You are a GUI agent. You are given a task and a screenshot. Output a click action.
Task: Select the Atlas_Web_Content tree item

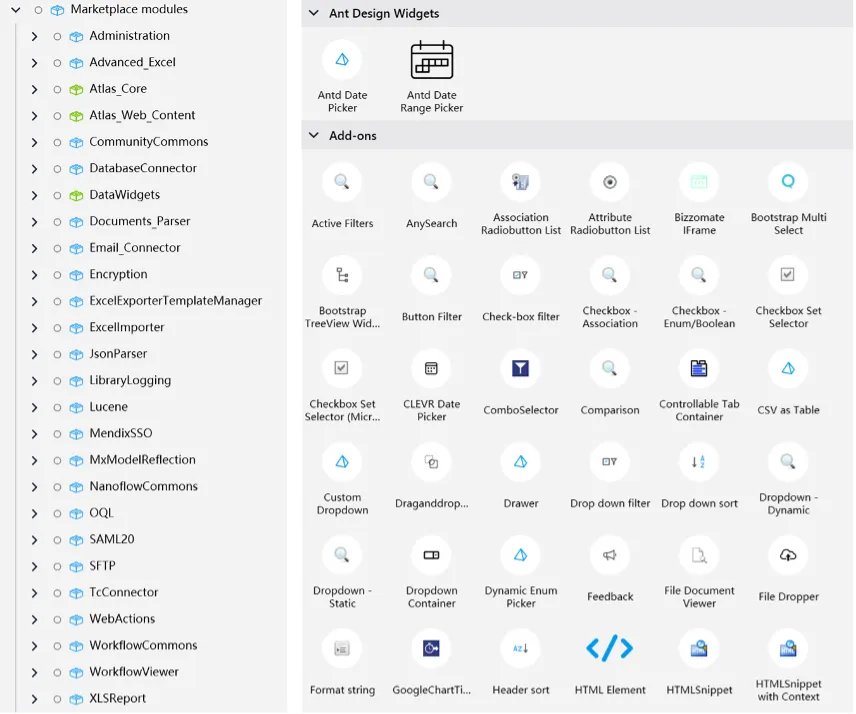[x=142, y=115]
